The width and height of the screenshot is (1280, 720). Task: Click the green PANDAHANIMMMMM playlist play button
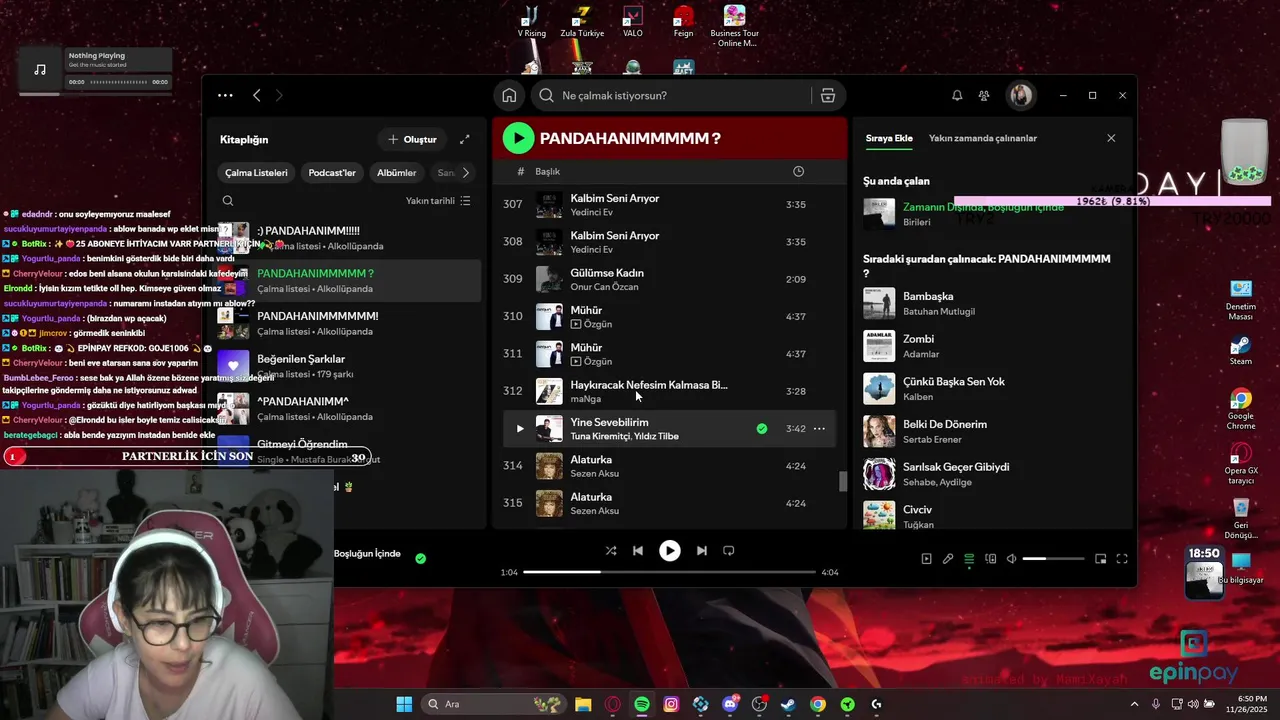tap(518, 139)
